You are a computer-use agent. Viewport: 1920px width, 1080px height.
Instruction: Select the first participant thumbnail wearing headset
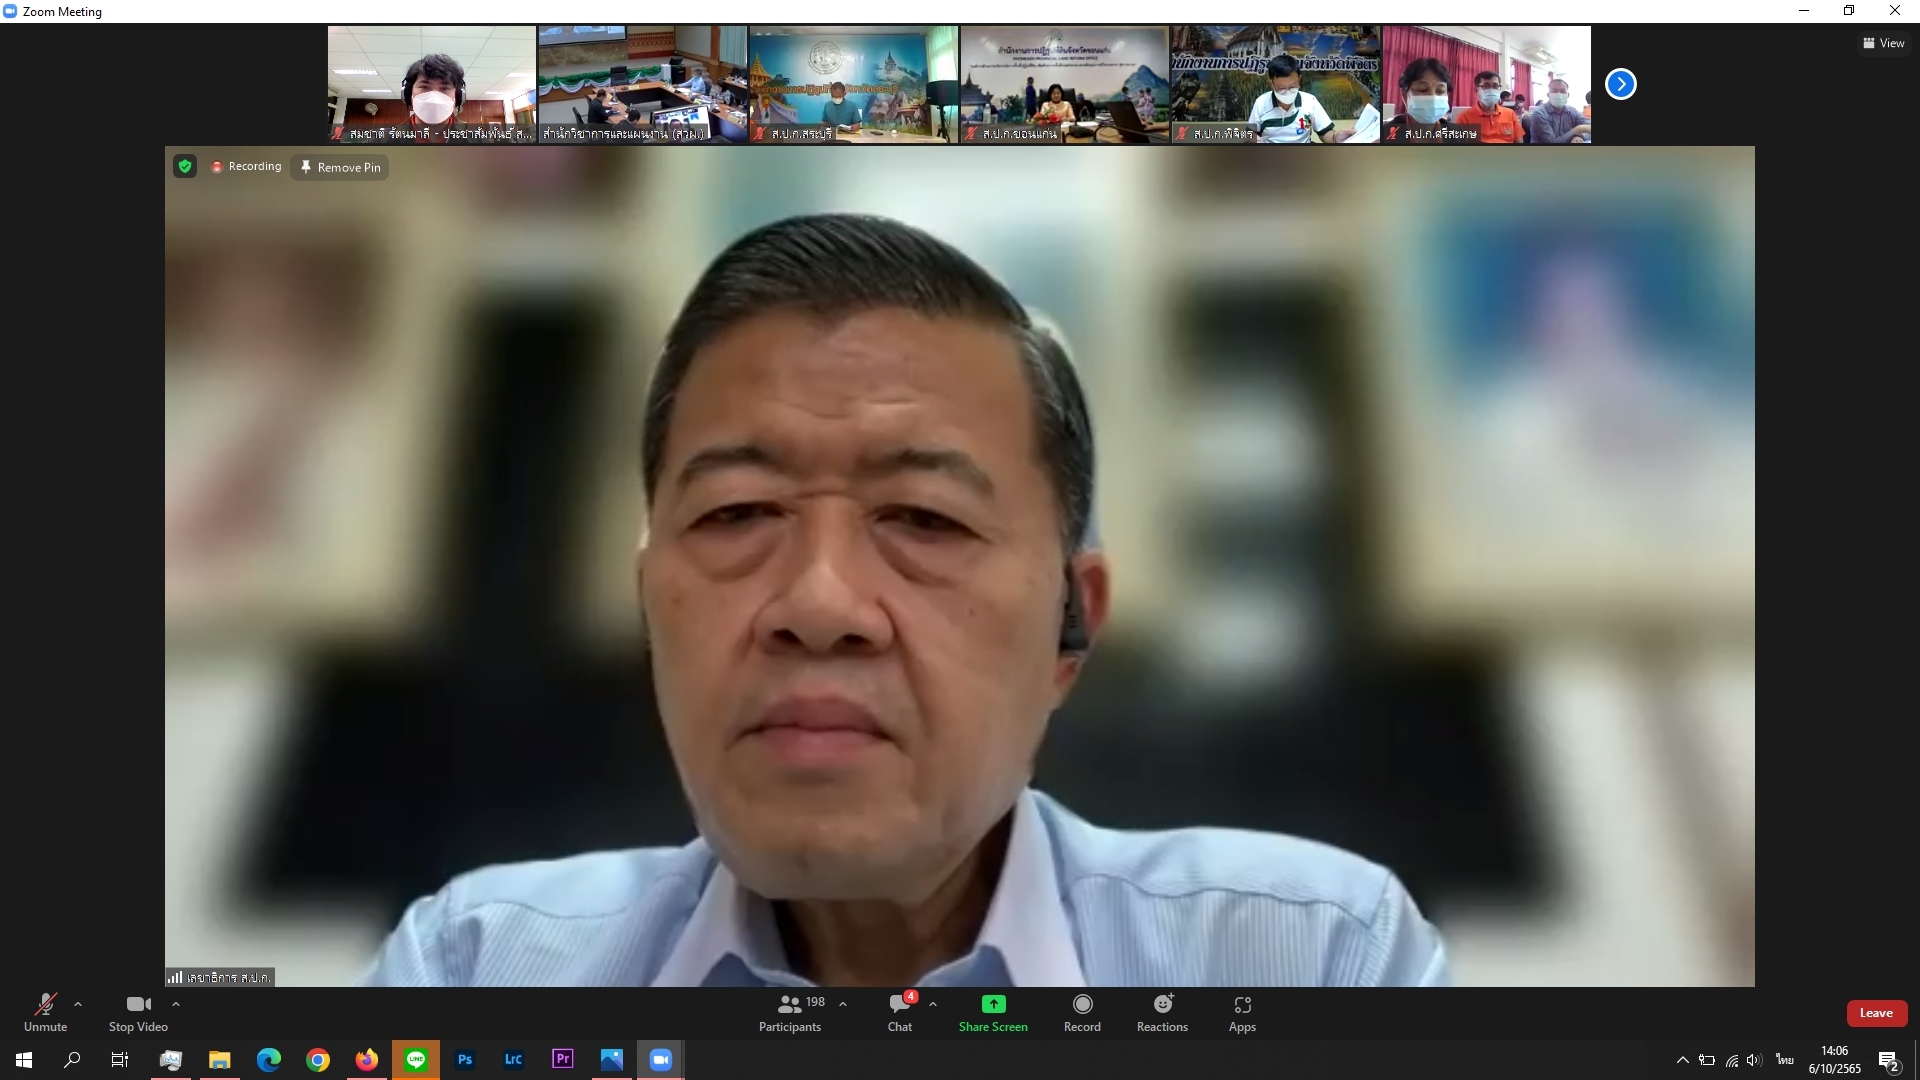pos(432,85)
